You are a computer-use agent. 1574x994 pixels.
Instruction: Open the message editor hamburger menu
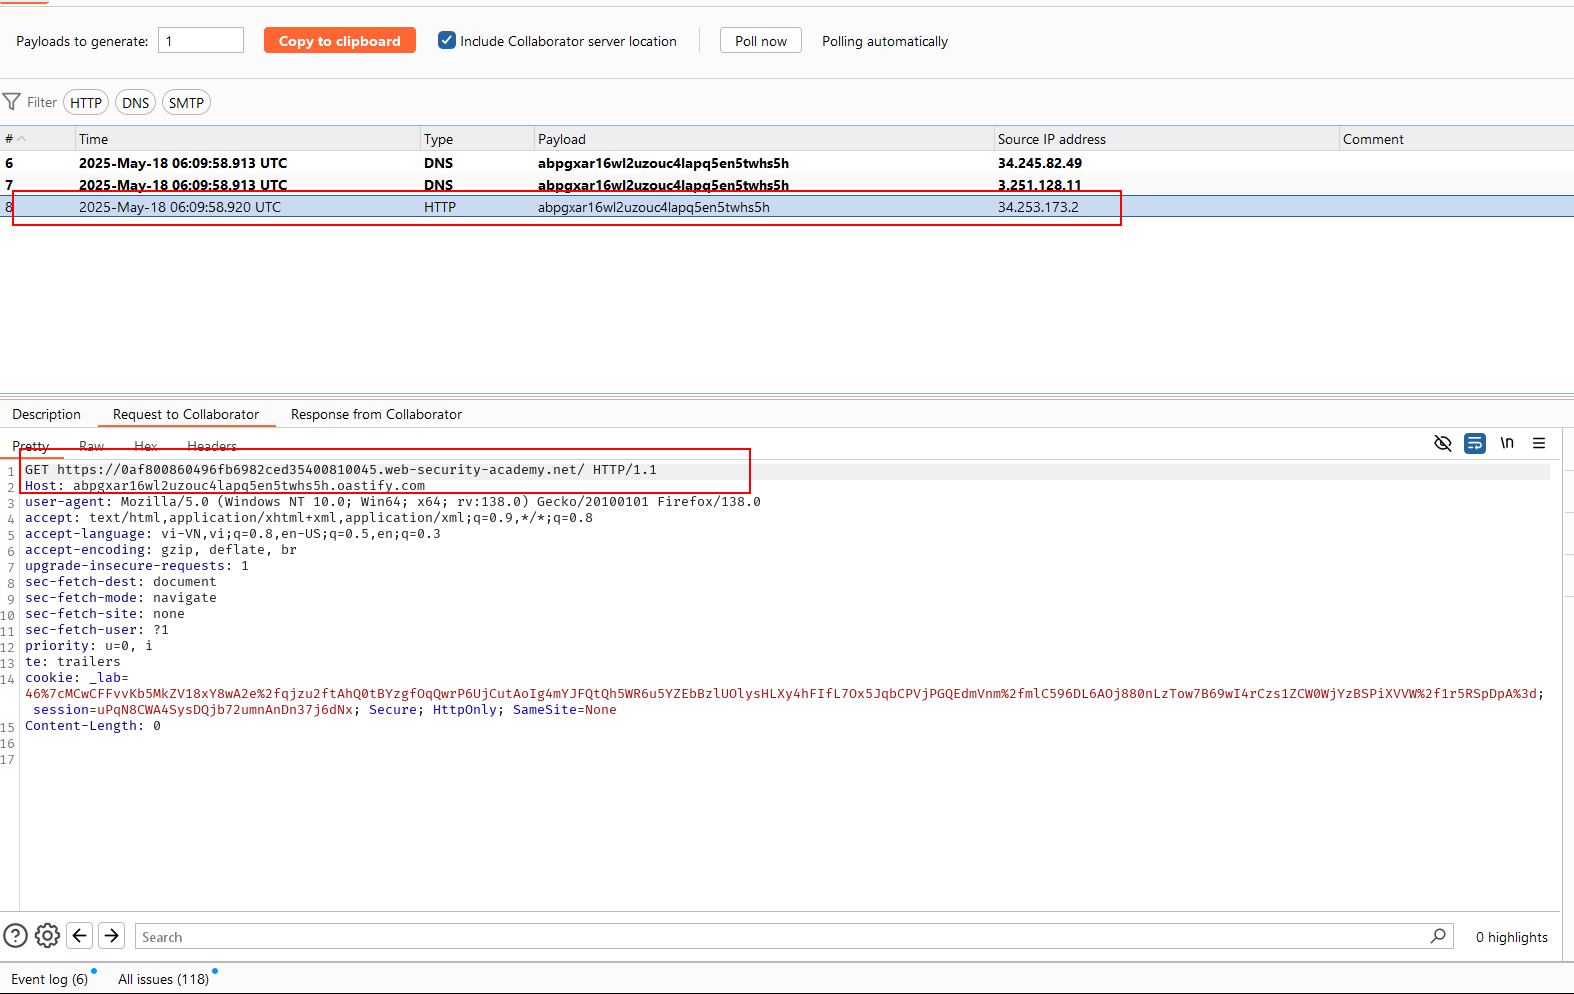(x=1539, y=443)
